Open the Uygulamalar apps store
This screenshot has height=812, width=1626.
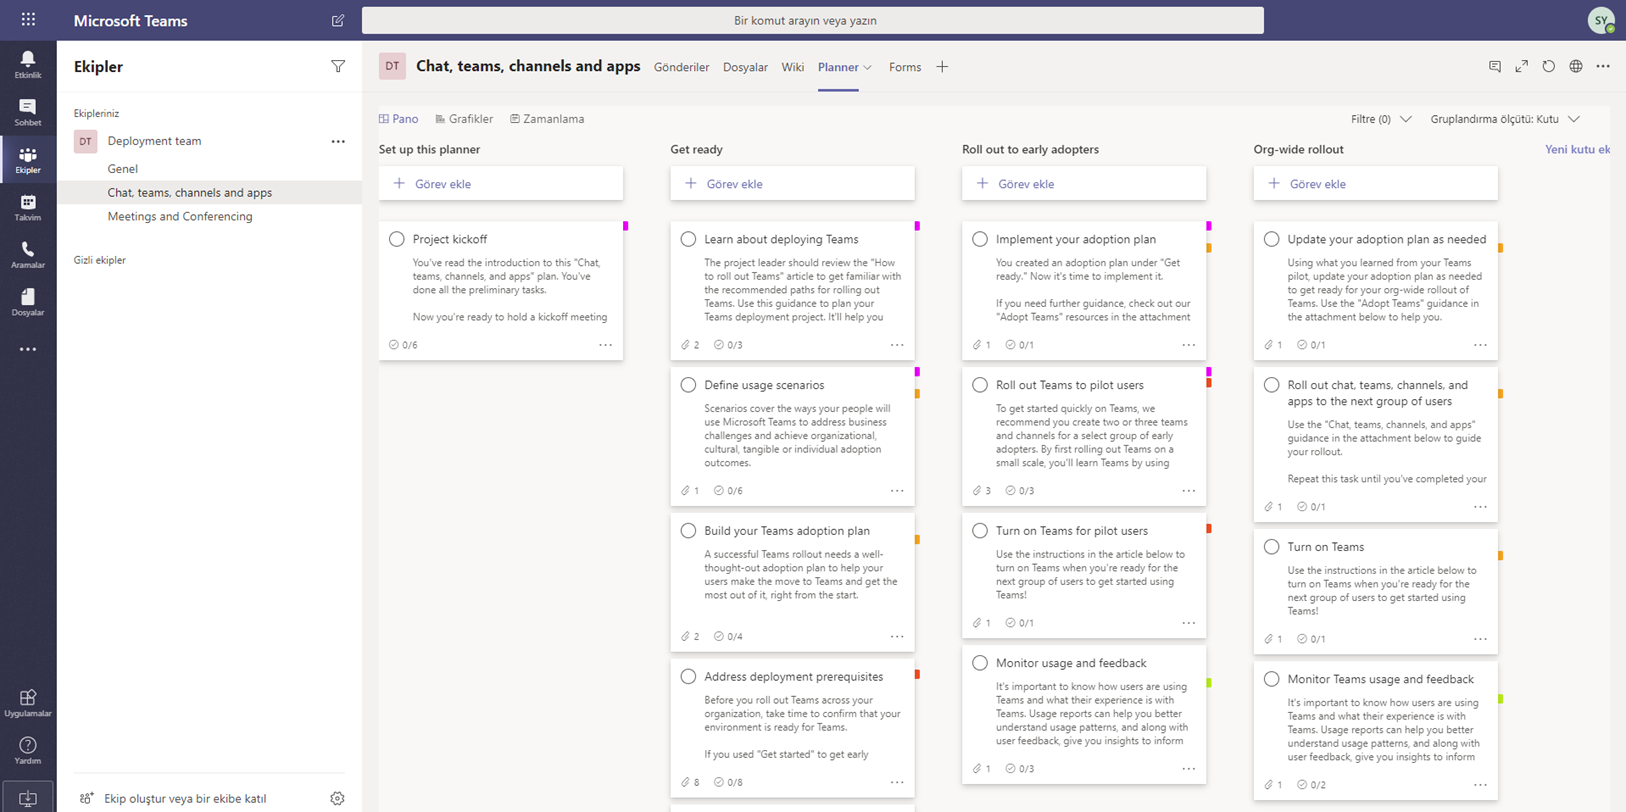tap(28, 703)
